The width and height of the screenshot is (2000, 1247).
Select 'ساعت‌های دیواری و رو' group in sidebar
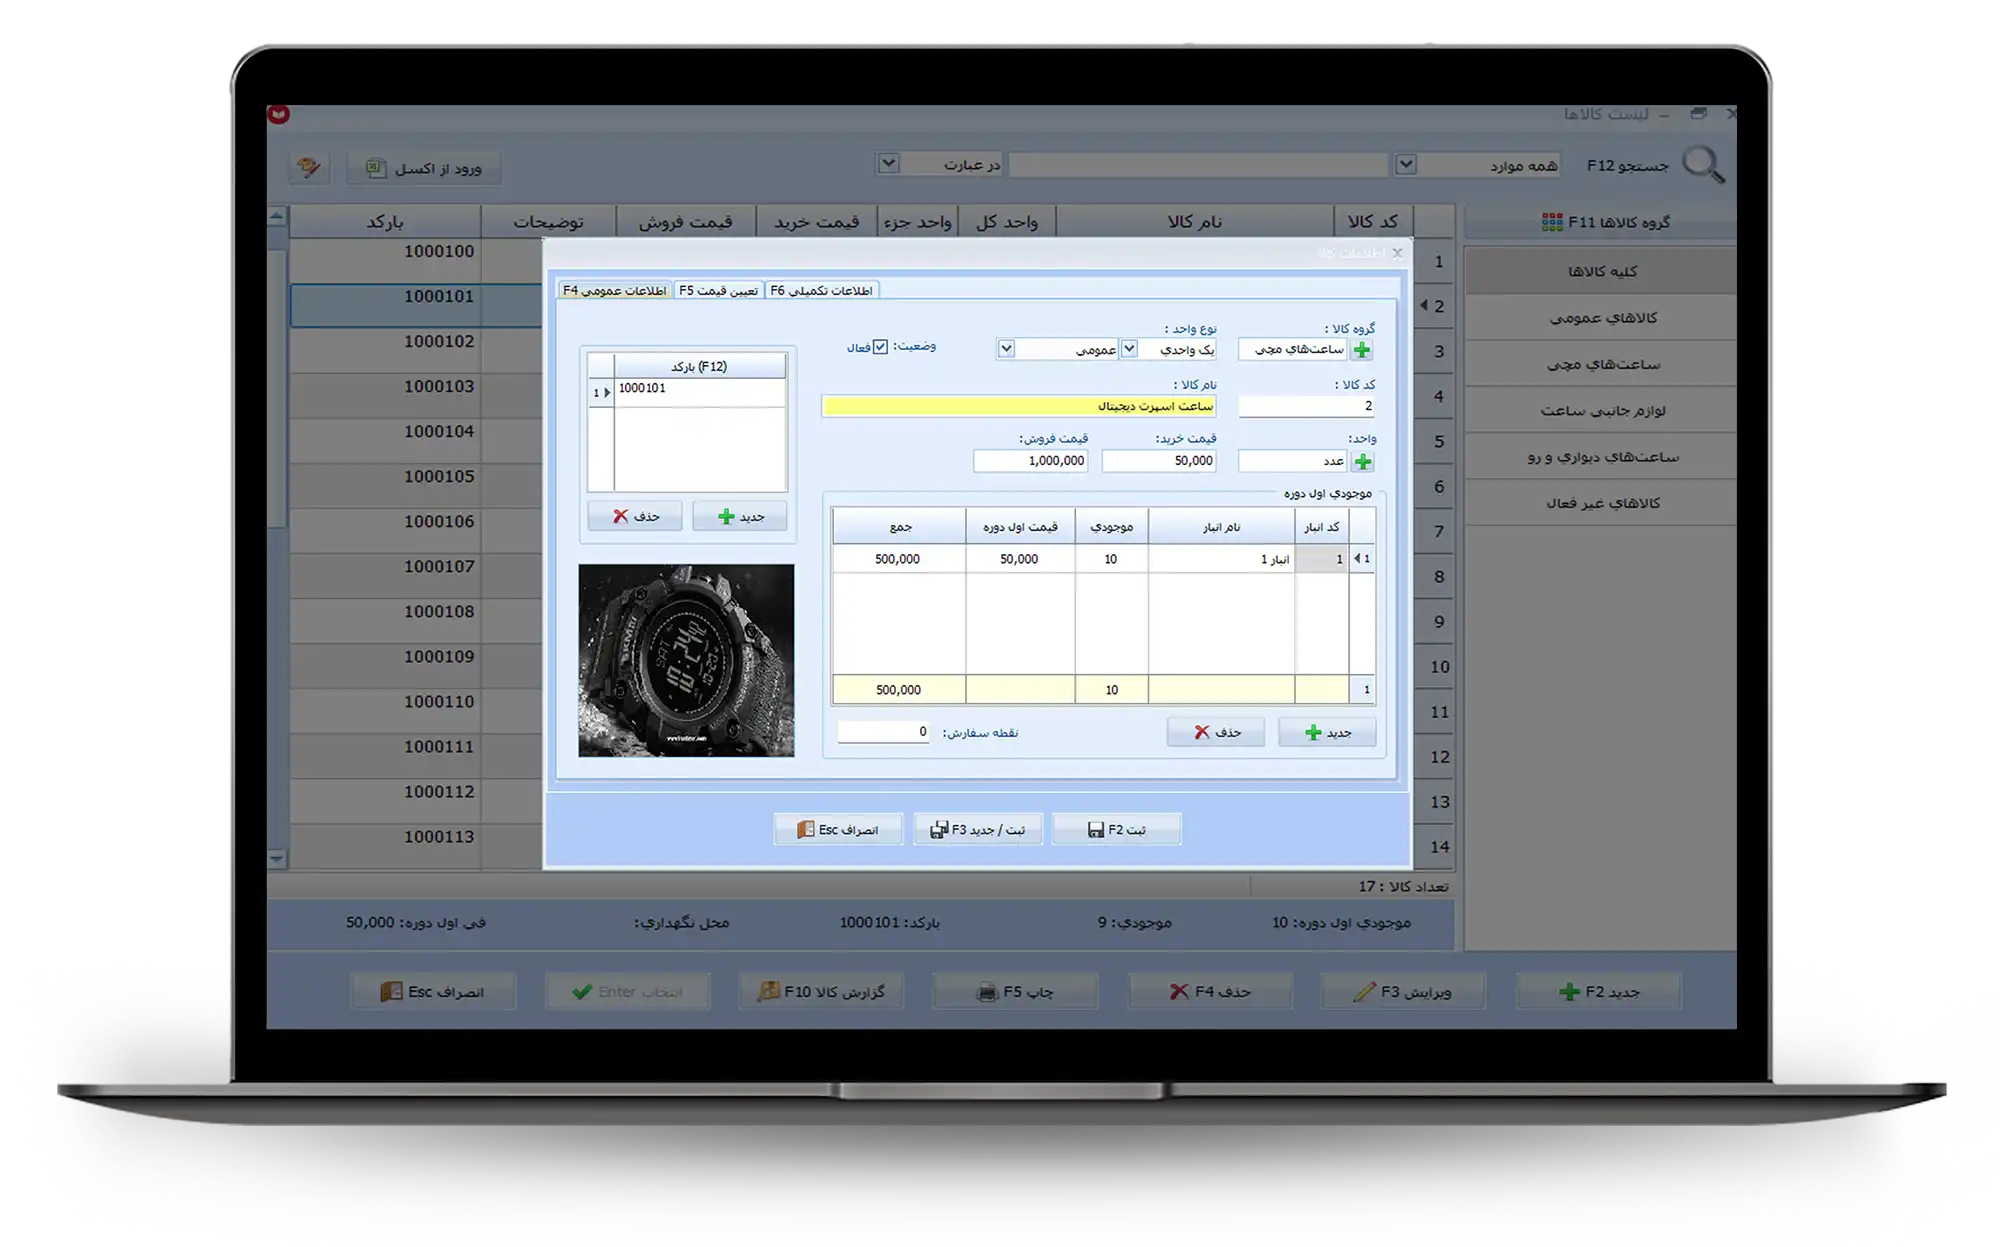coord(1601,457)
